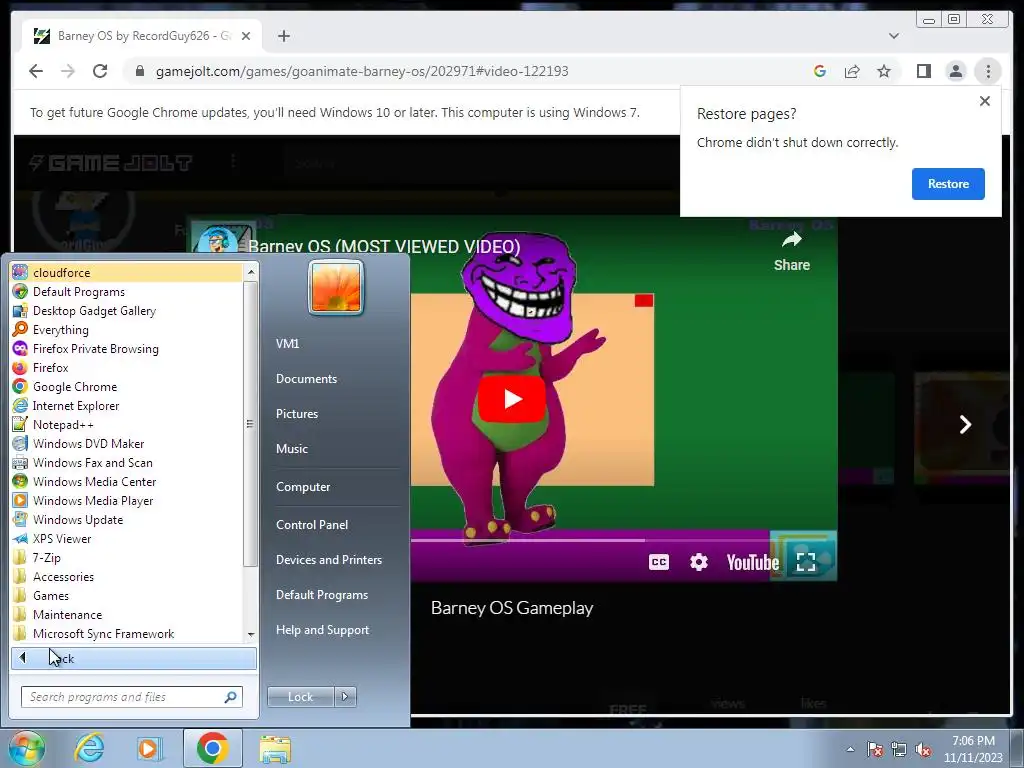
Task: Open the shutdown options arrow beside Lock
Action: [345, 696]
